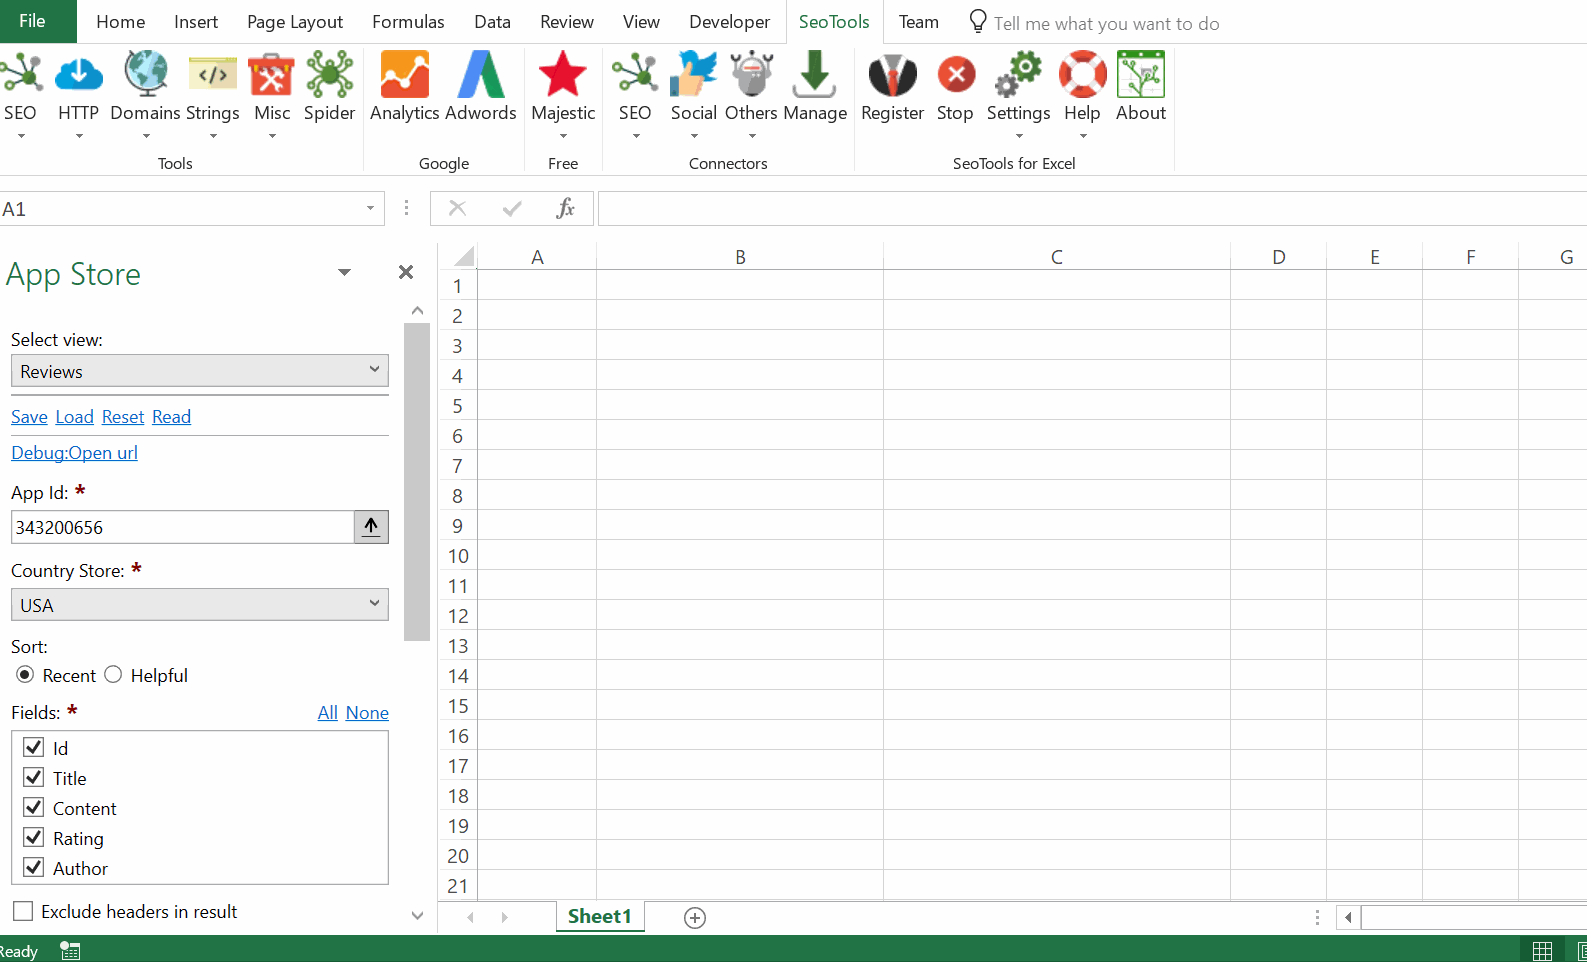The width and height of the screenshot is (1587, 962).
Task: Expand the Help dropdown arrow
Action: point(1083,136)
